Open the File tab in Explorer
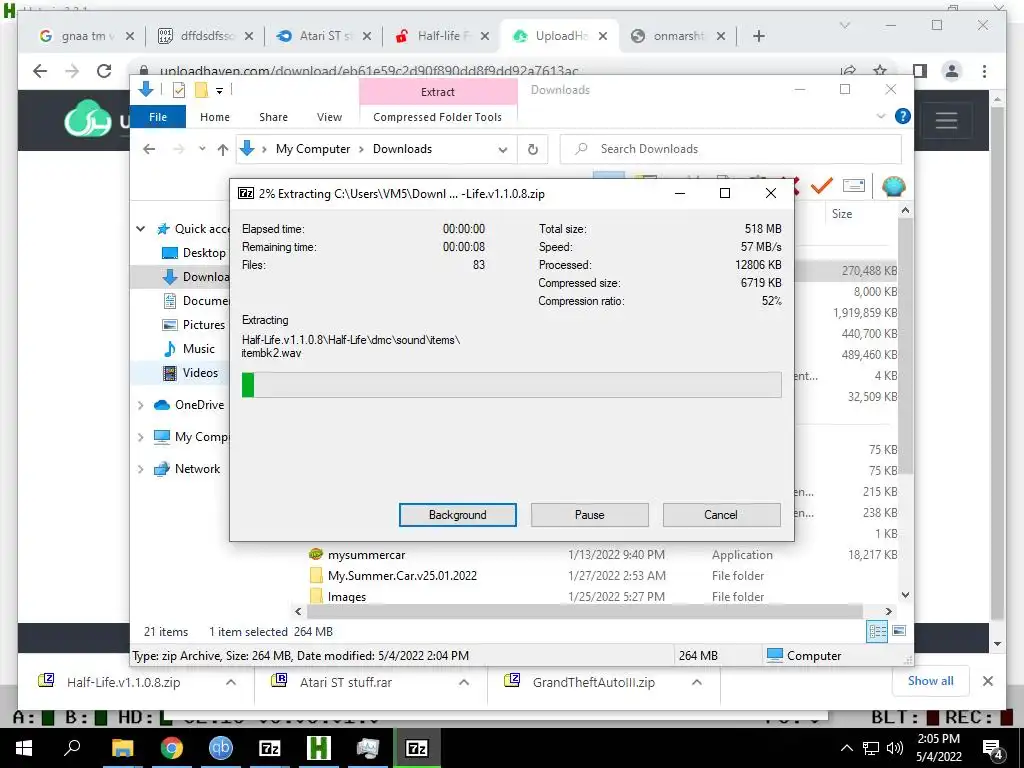The image size is (1024, 768). click(x=158, y=117)
